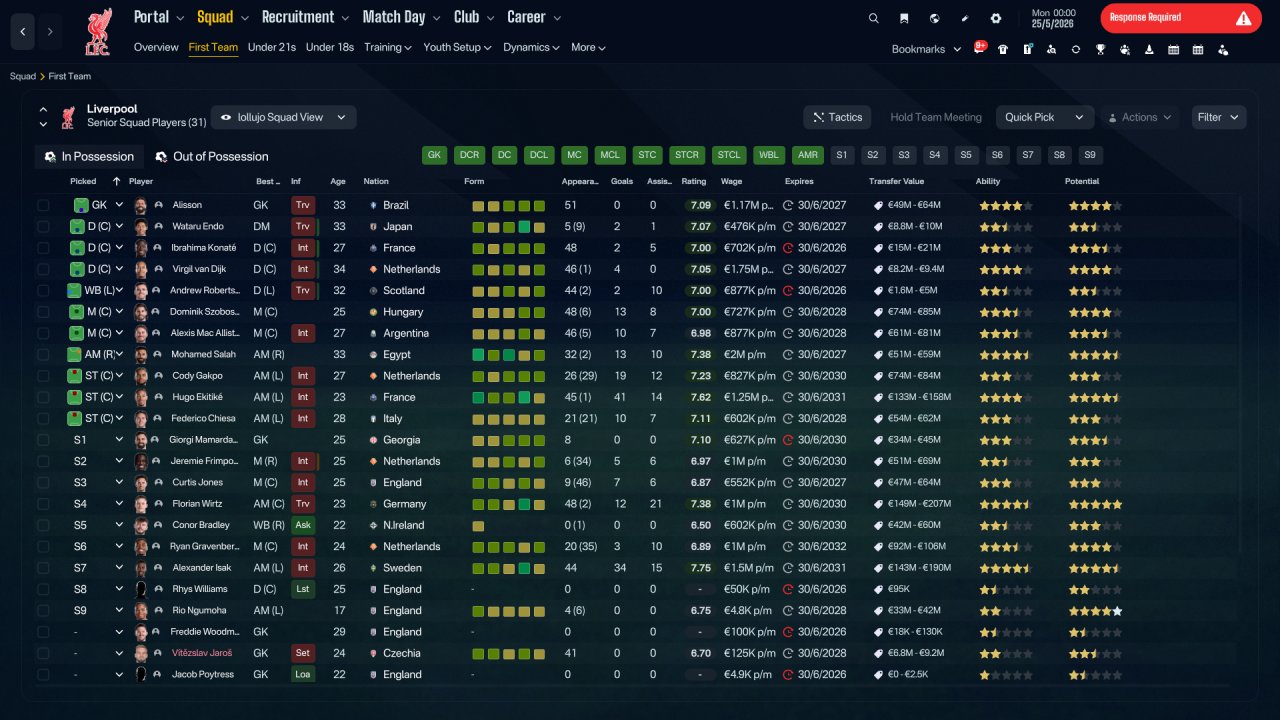Open the search magnifier icon
The image size is (1280, 720).
(x=874, y=18)
